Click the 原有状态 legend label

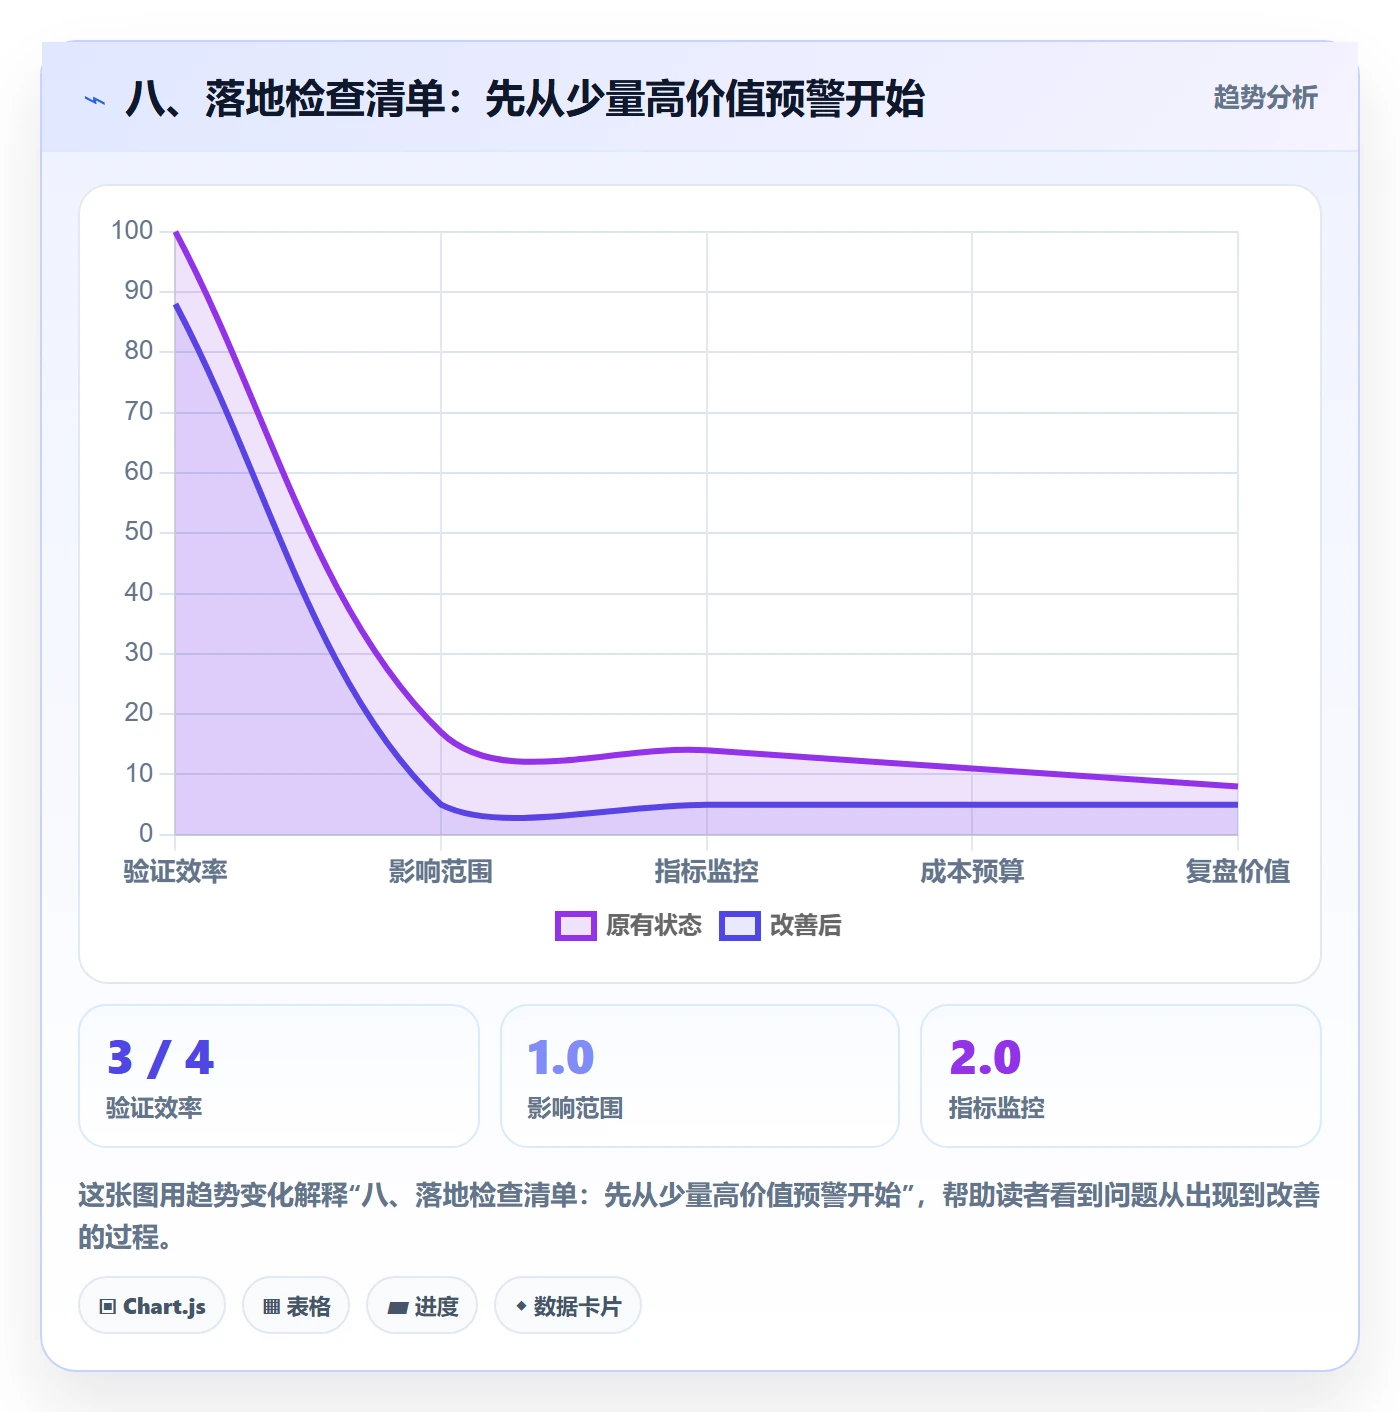click(654, 926)
